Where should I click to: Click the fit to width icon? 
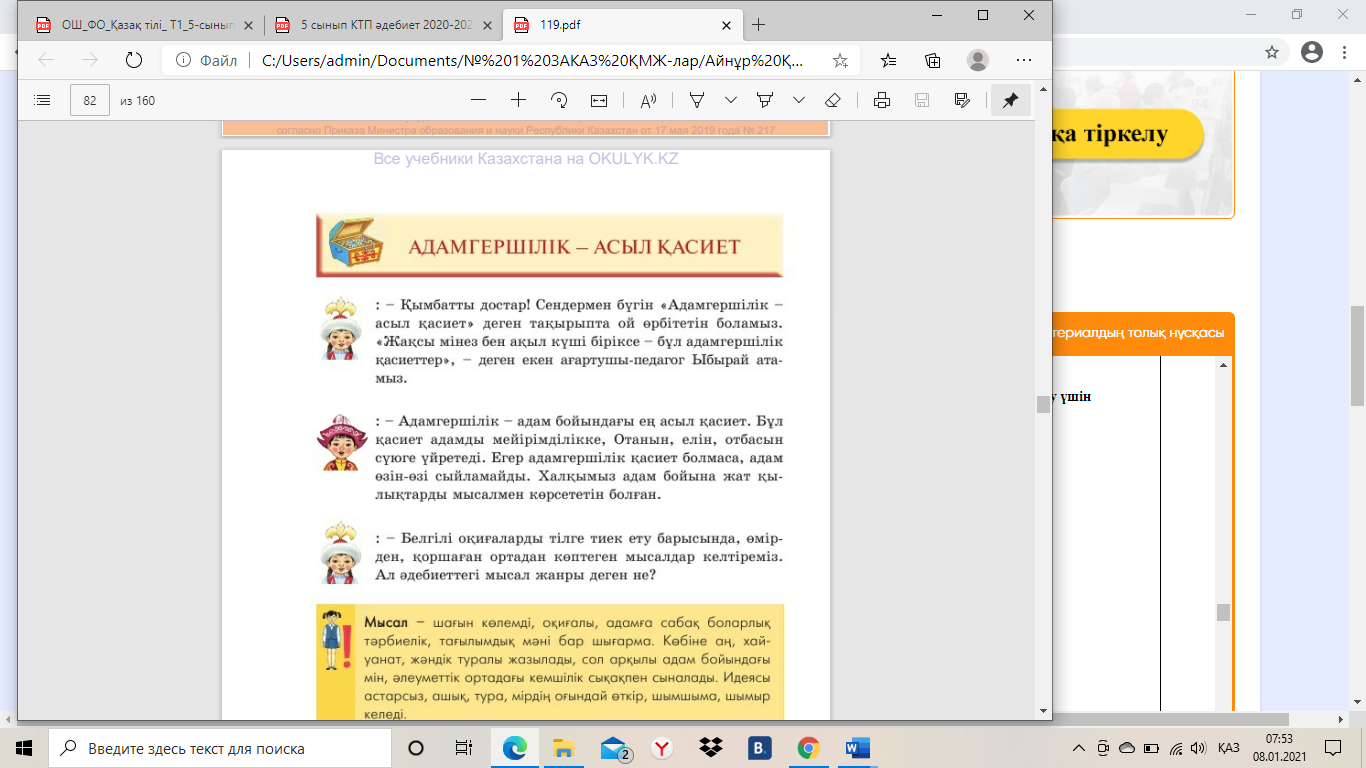[x=599, y=100]
